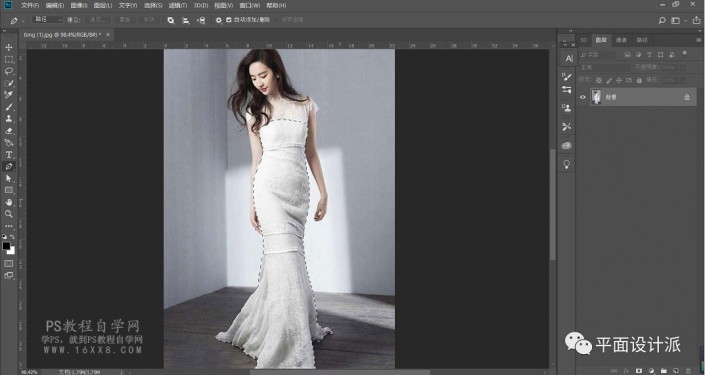Click the foreground color swatch

click(6, 246)
